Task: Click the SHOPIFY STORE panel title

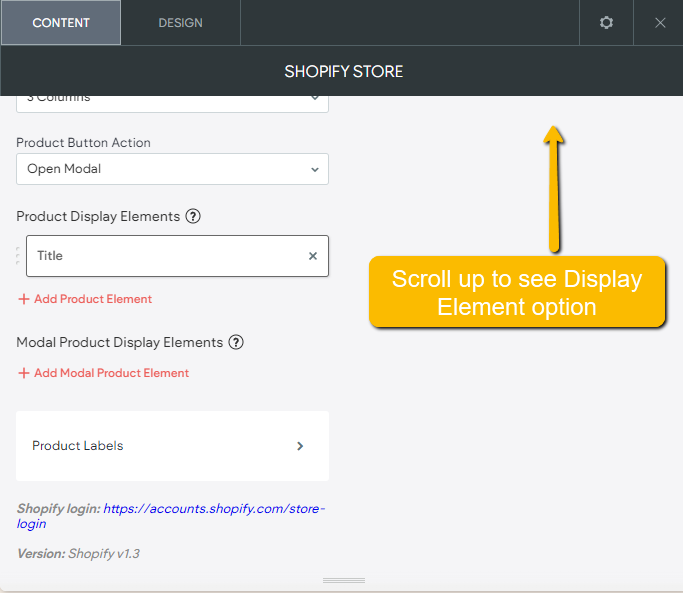Action: pyautogui.click(x=344, y=71)
